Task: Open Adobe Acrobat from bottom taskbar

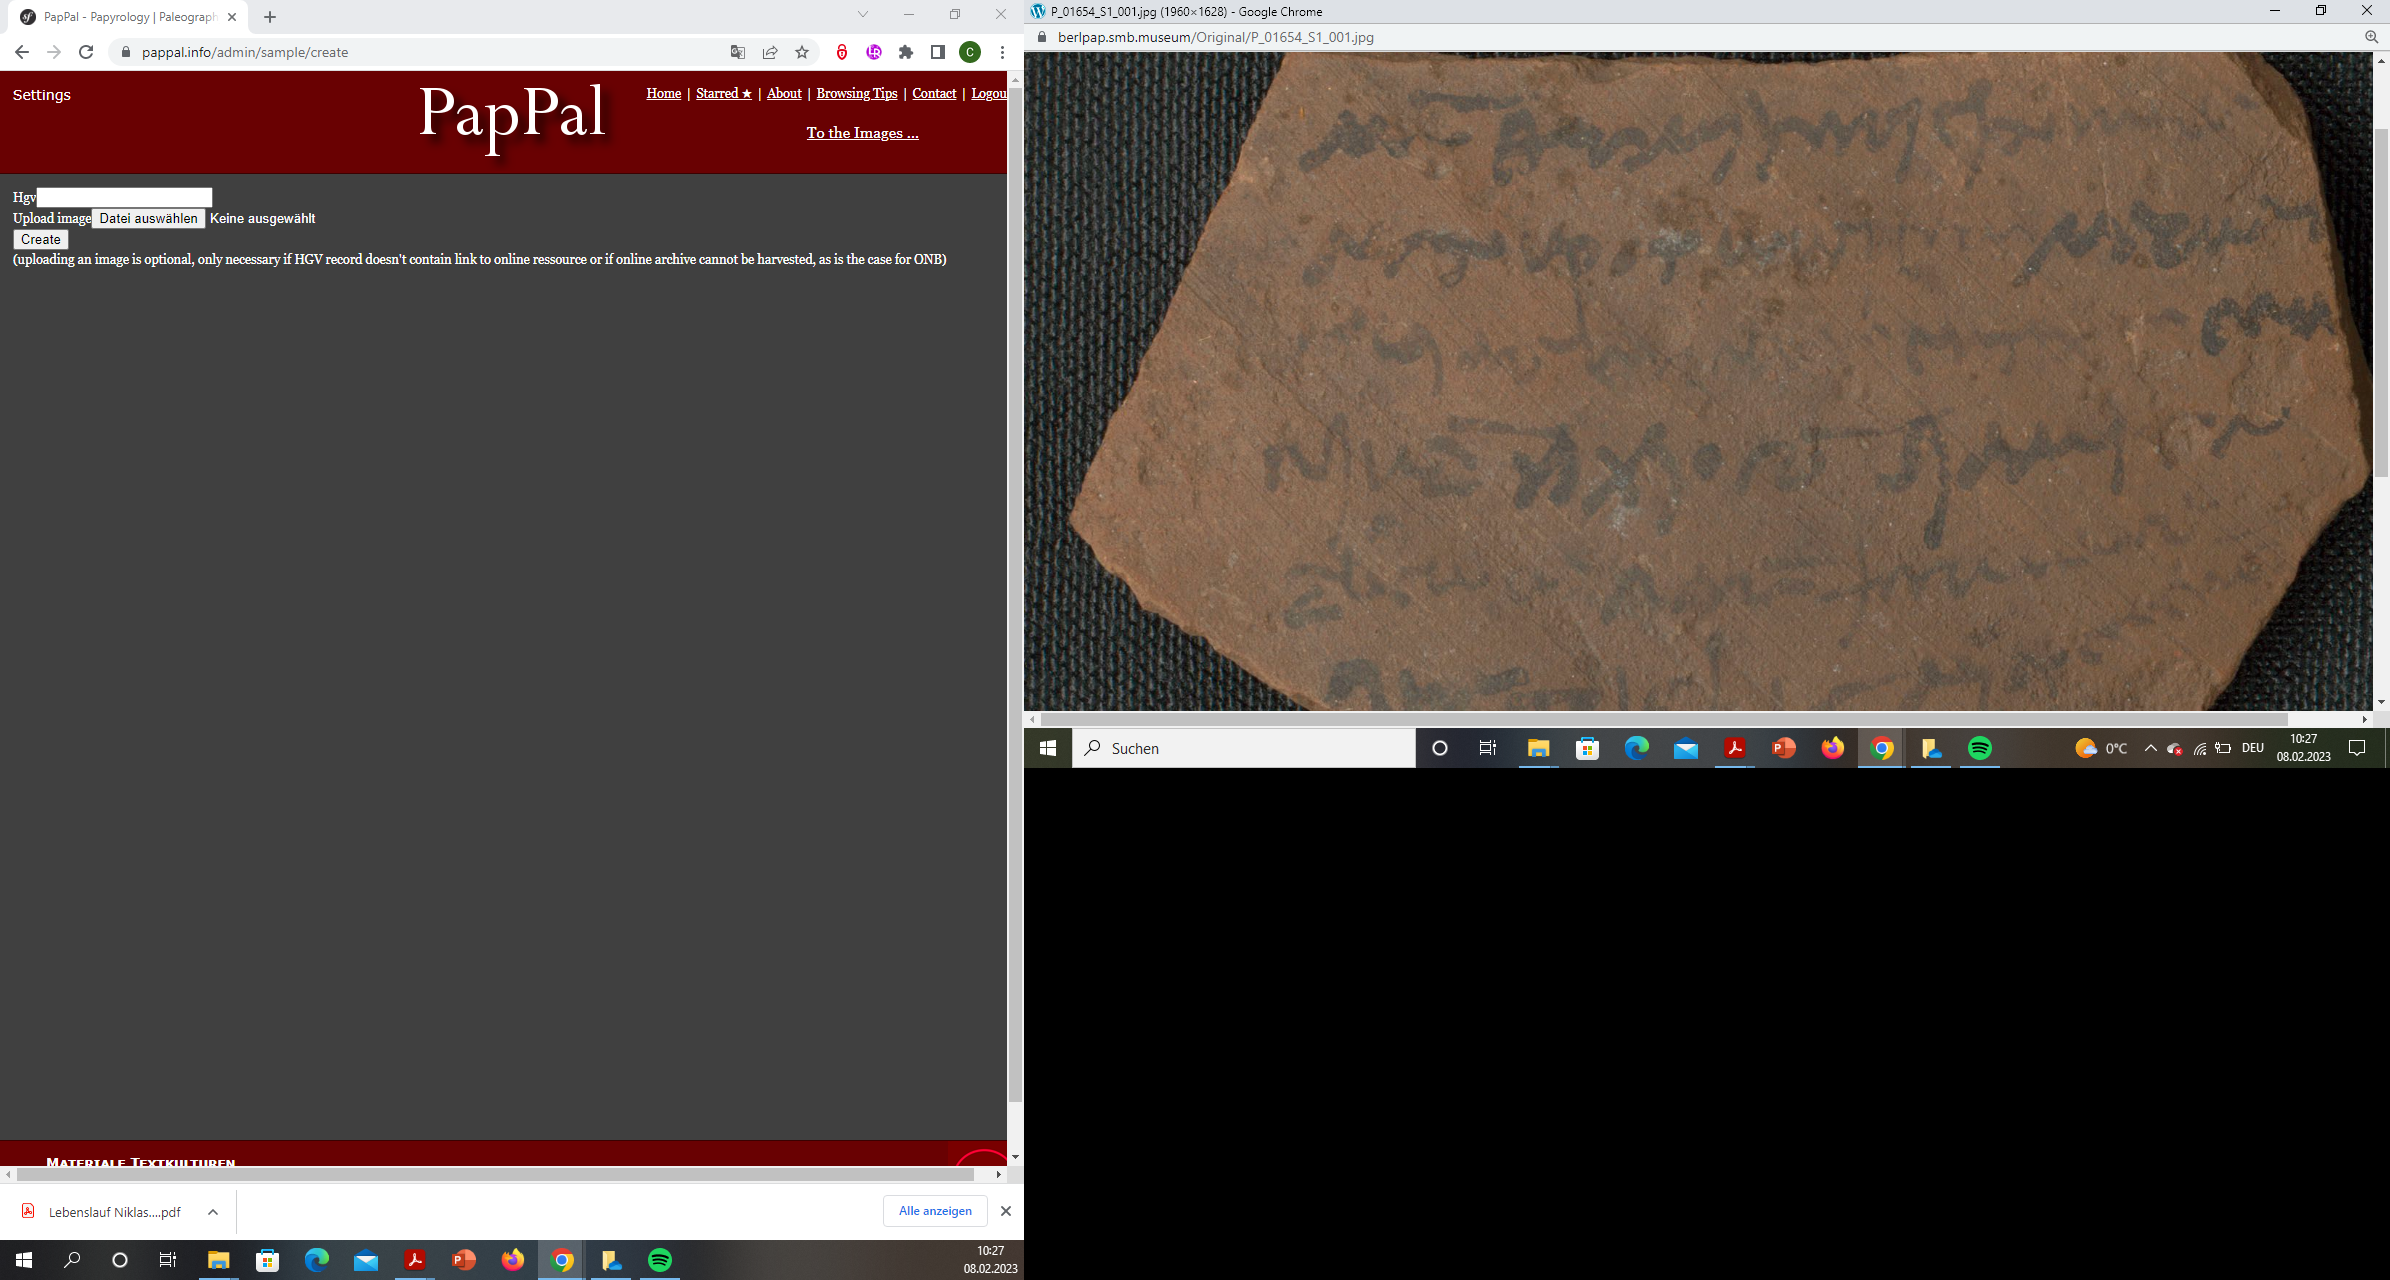Action: [x=414, y=1260]
